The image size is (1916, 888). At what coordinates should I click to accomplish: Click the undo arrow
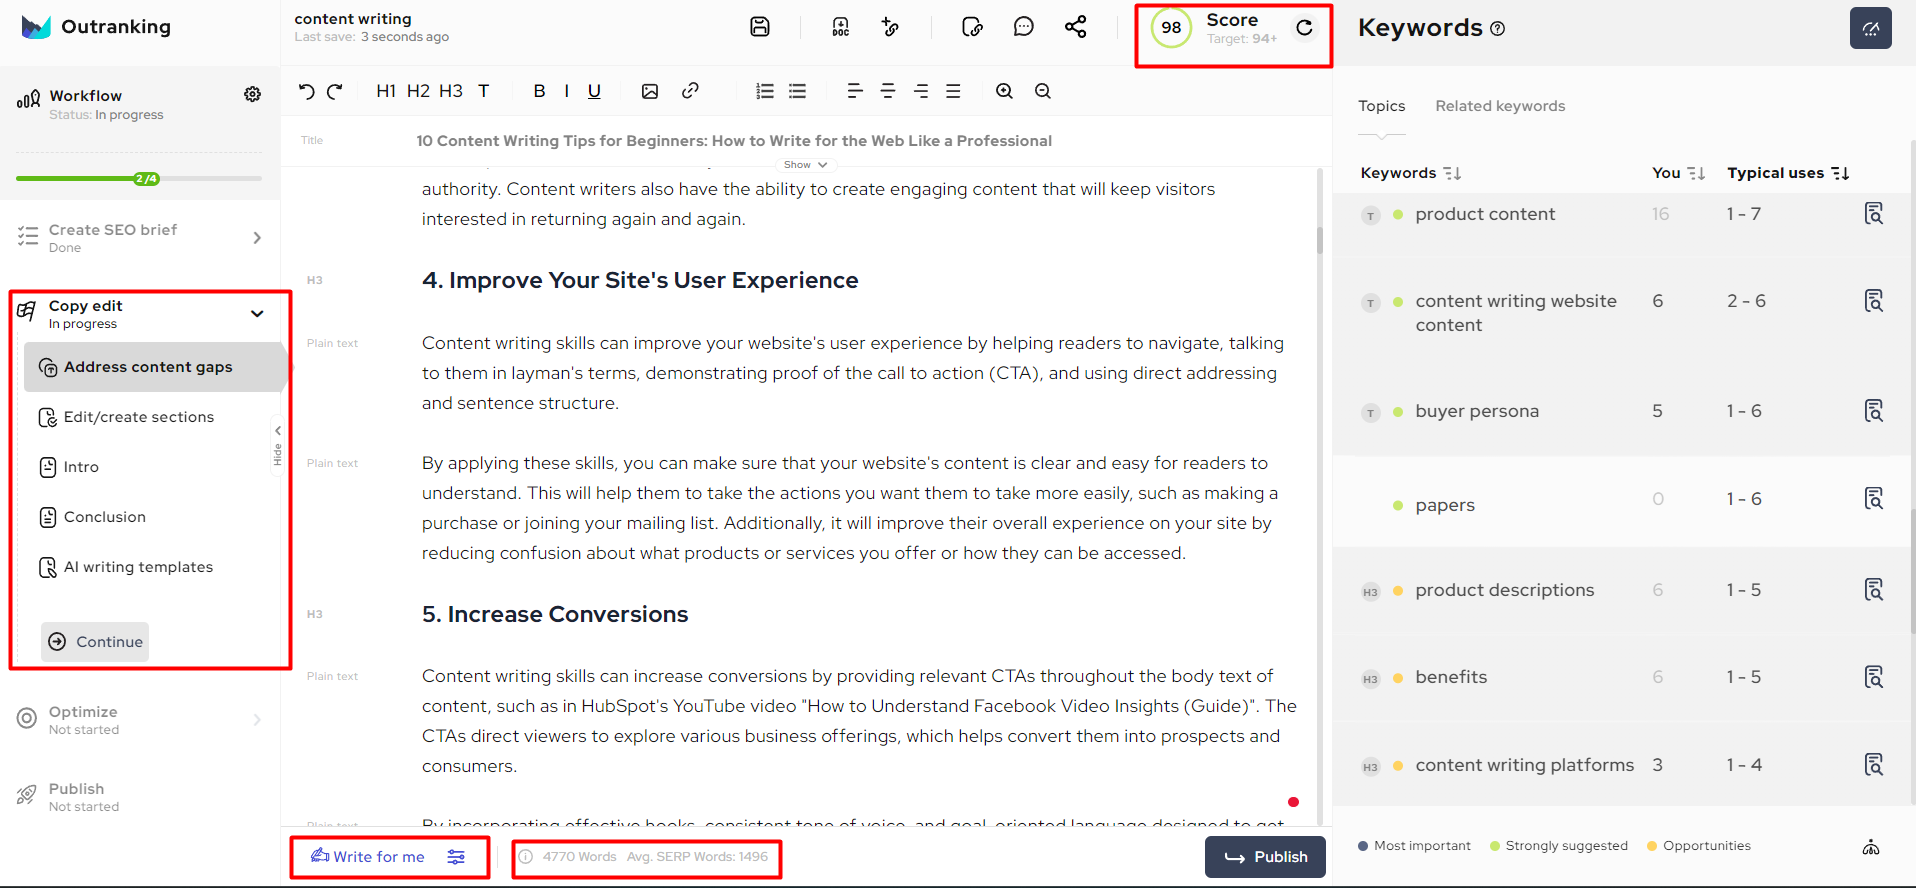306,91
